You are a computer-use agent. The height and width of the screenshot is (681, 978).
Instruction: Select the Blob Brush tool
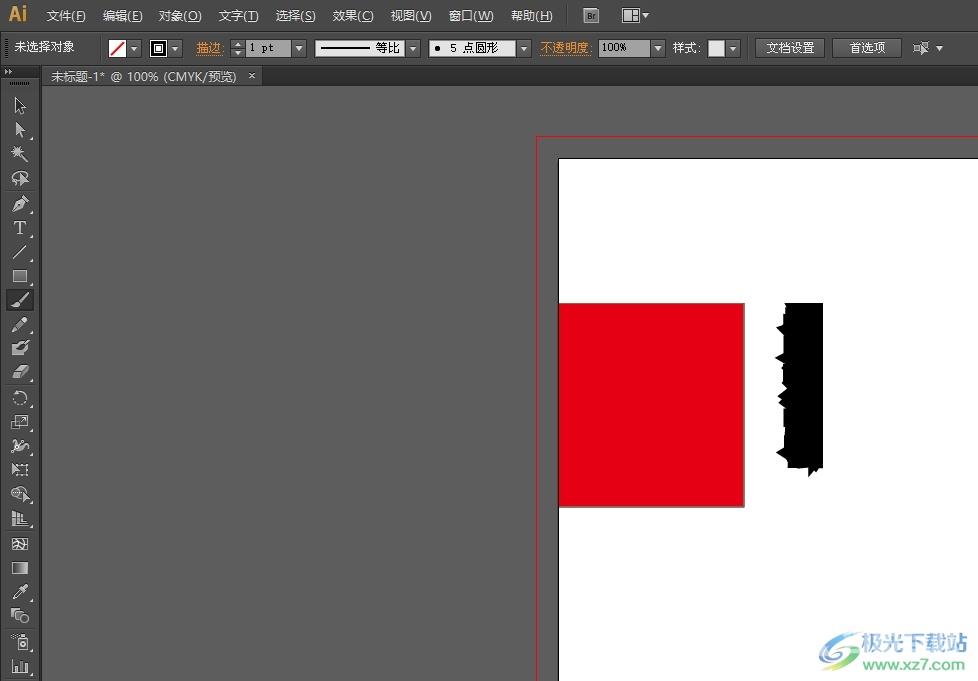click(x=20, y=348)
